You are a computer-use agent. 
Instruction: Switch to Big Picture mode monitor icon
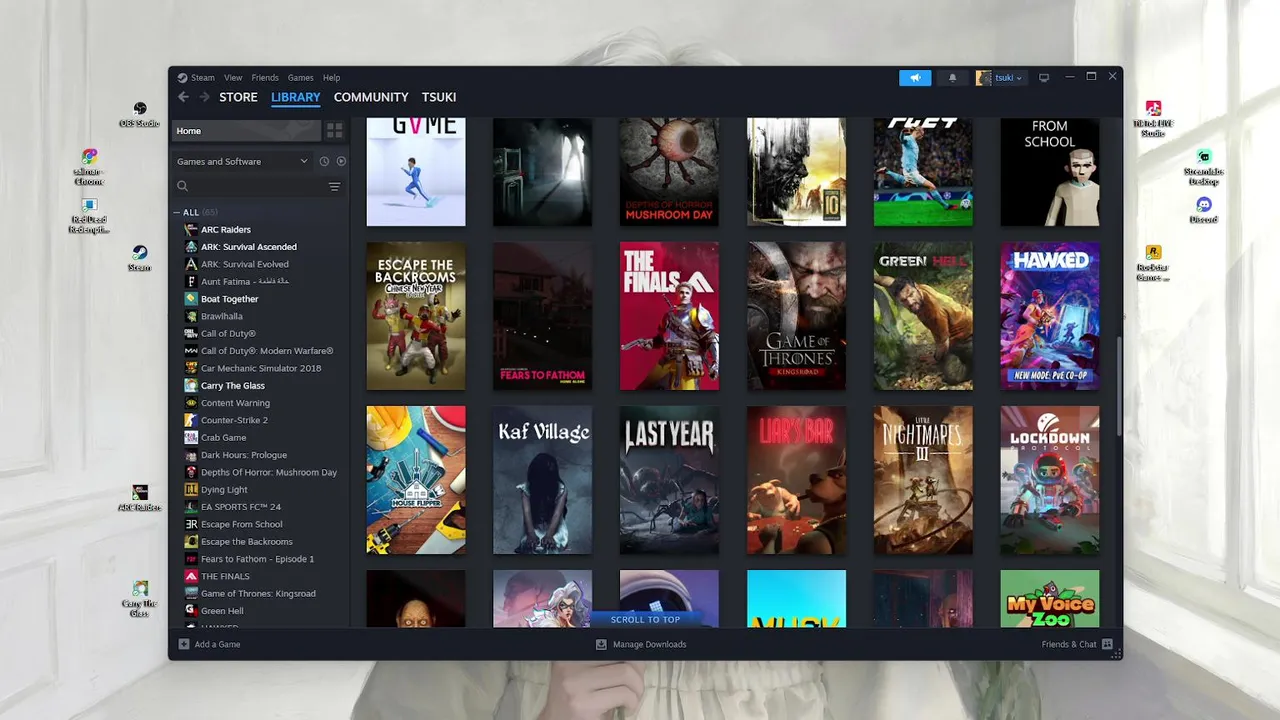point(1044,77)
